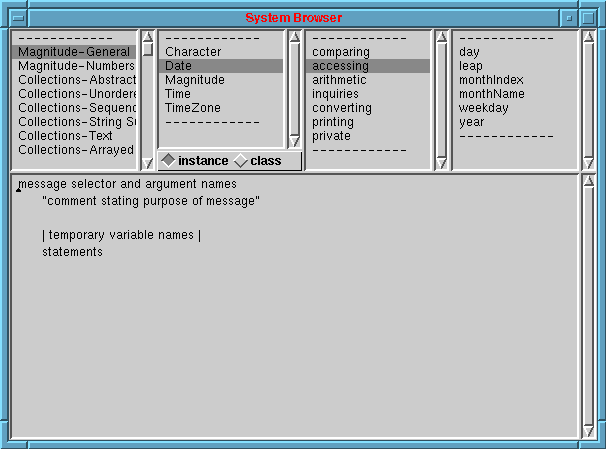Screen dimensions: 606x449
Task: Select the Magnitude class
Action: pos(221,80)
